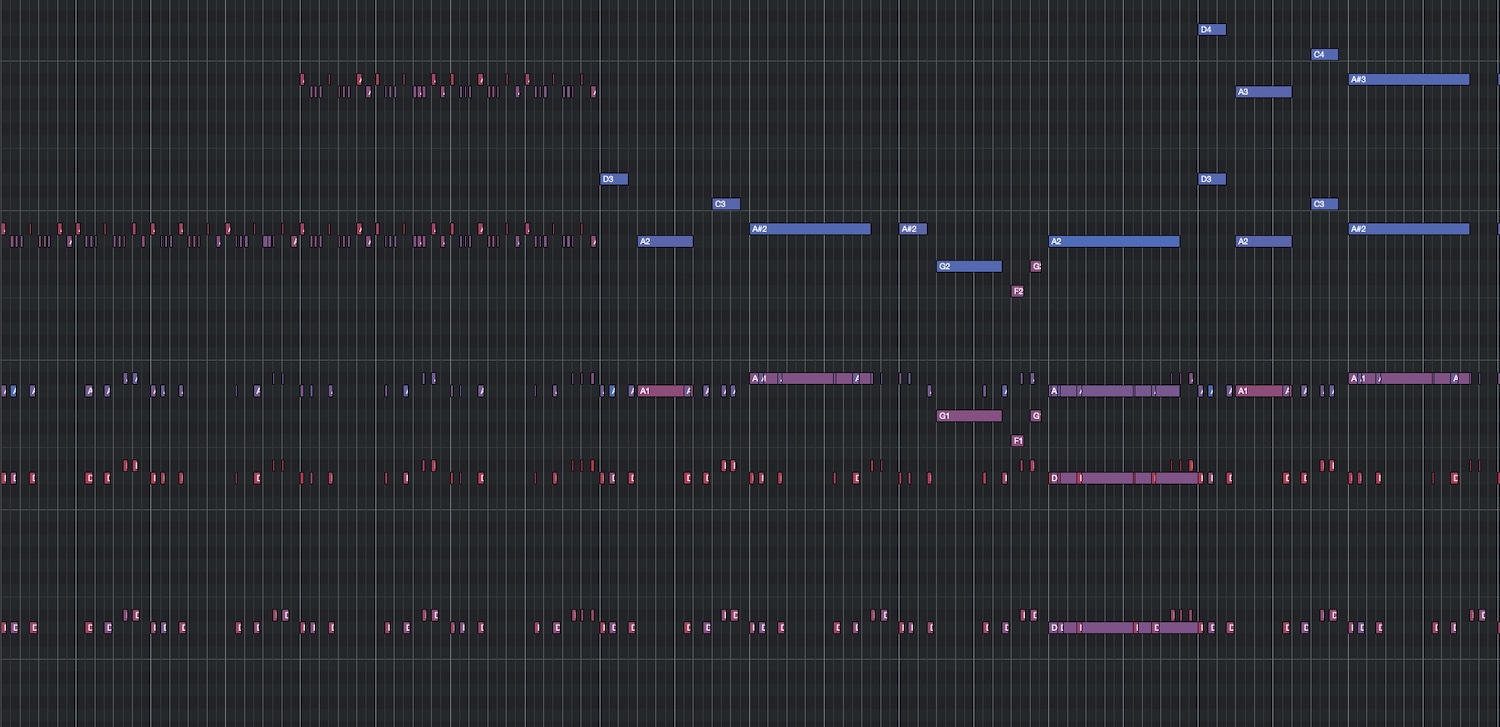The height and width of the screenshot is (727, 1500).
Task: Click the A#2 note directly below A#3
Action: 1408,229
